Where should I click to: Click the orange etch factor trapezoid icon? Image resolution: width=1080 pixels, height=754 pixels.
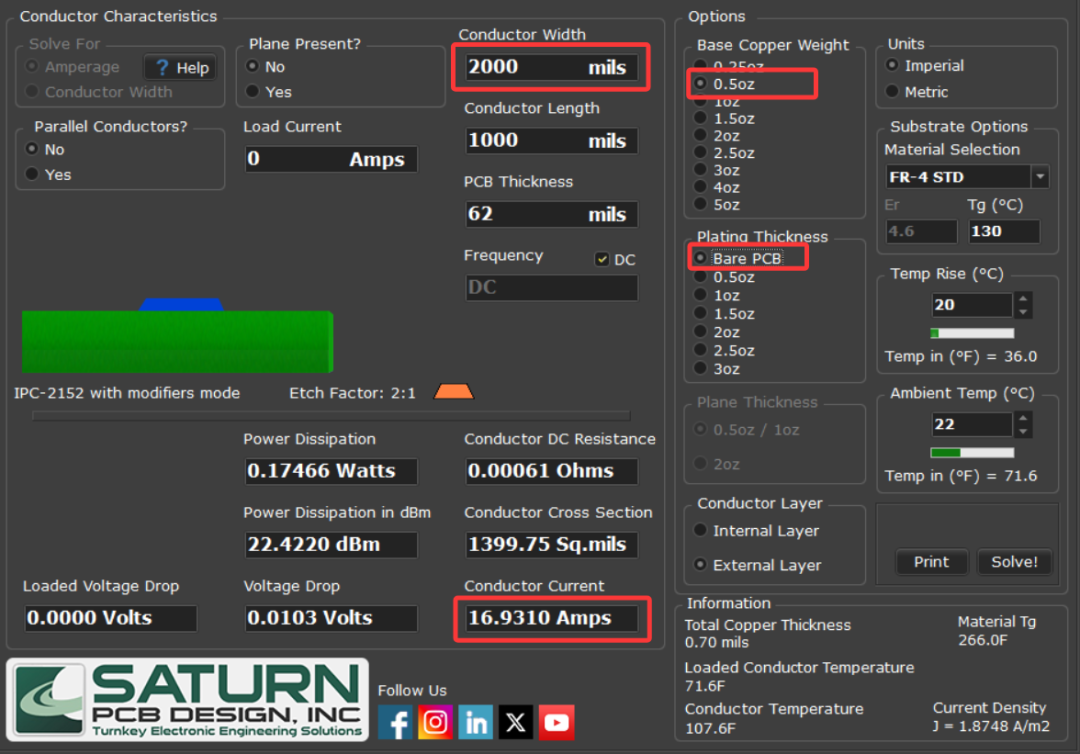pyautogui.click(x=453, y=392)
